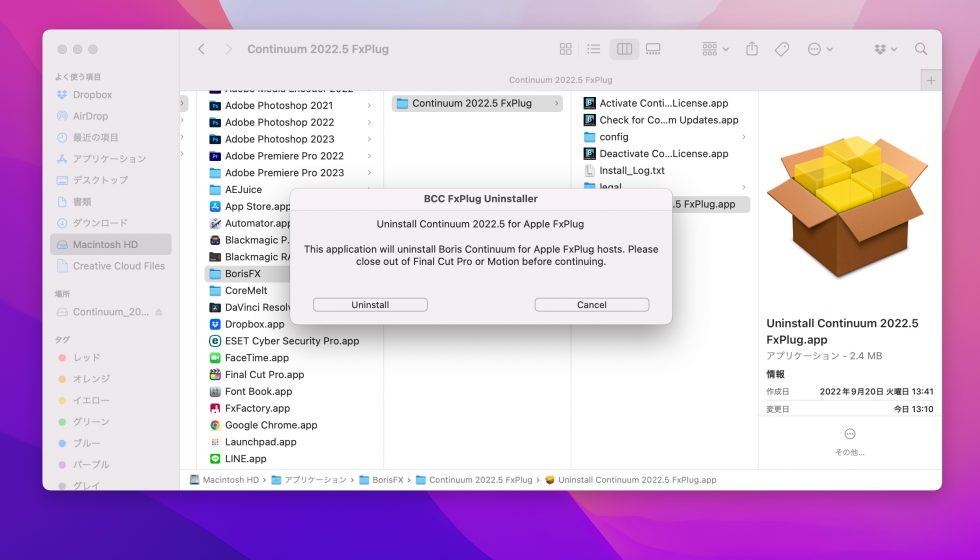Select Check for Co...m Updates.app

coord(669,120)
